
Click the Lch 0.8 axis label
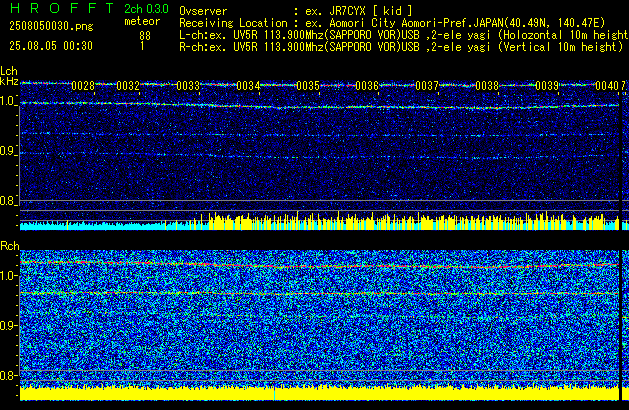[8, 201]
